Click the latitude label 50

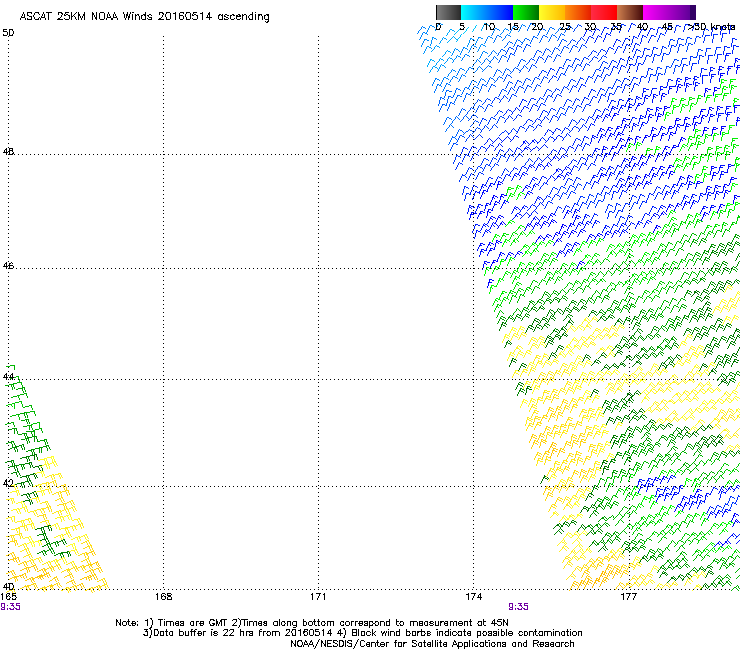click(8, 33)
